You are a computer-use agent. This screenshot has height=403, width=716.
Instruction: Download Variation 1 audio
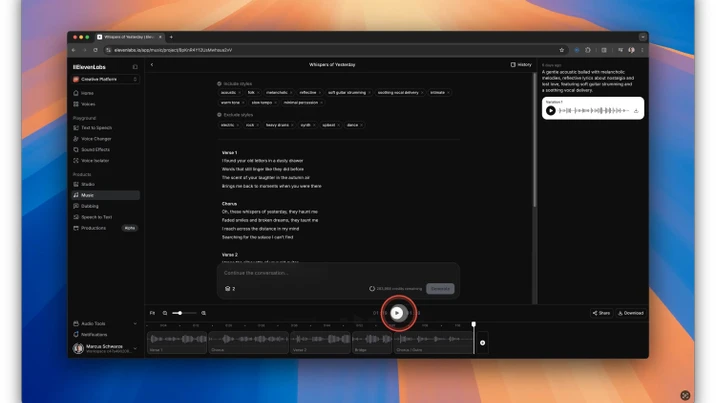[636, 111]
